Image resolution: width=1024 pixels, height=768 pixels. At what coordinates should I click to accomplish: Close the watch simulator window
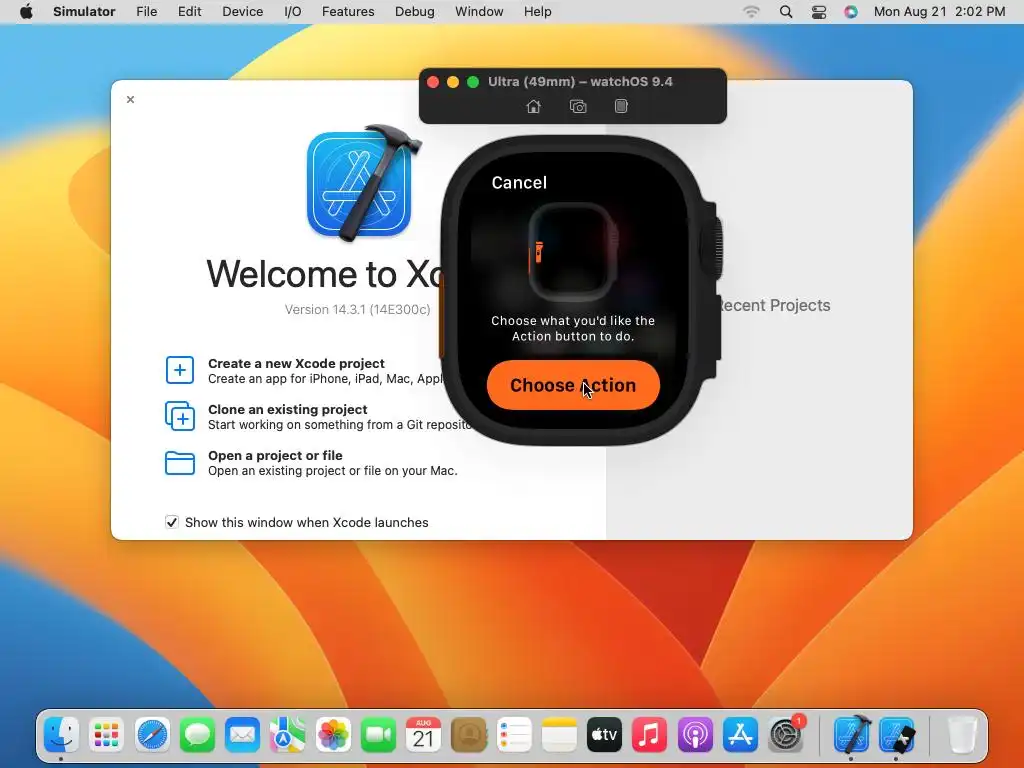point(432,82)
